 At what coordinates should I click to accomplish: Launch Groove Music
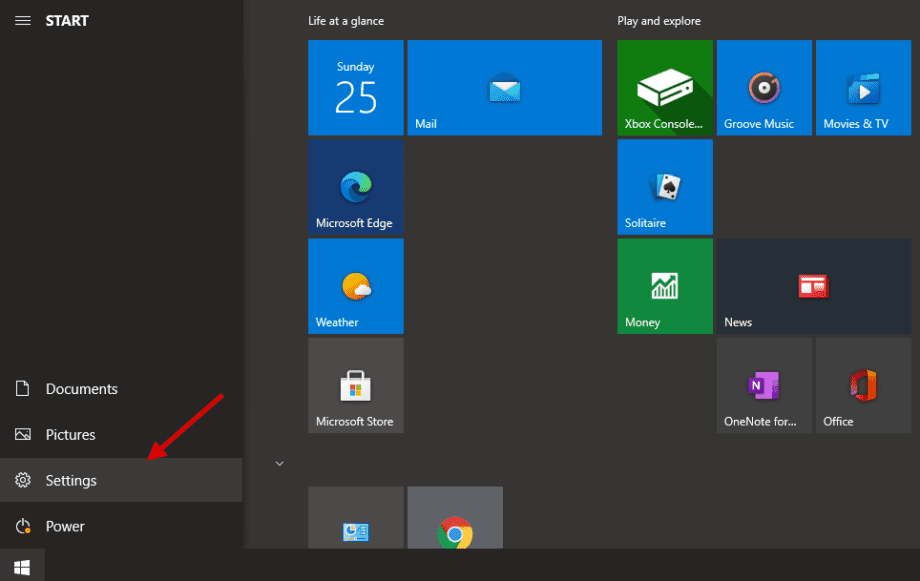pos(763,87)
